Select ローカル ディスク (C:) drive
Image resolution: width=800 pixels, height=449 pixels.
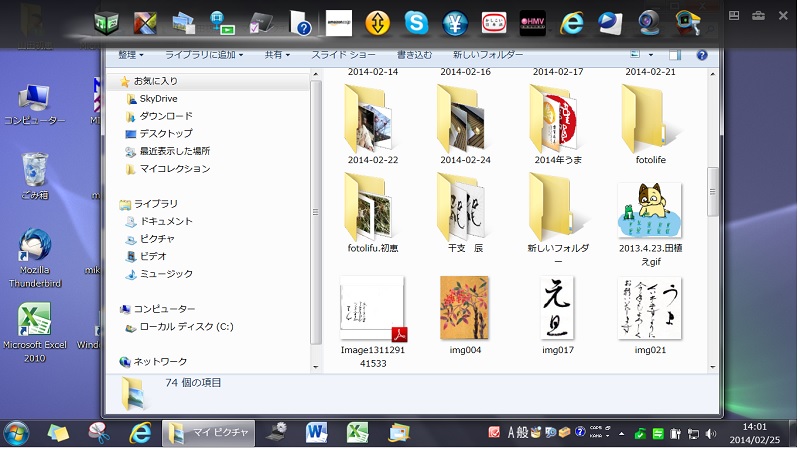186,327
